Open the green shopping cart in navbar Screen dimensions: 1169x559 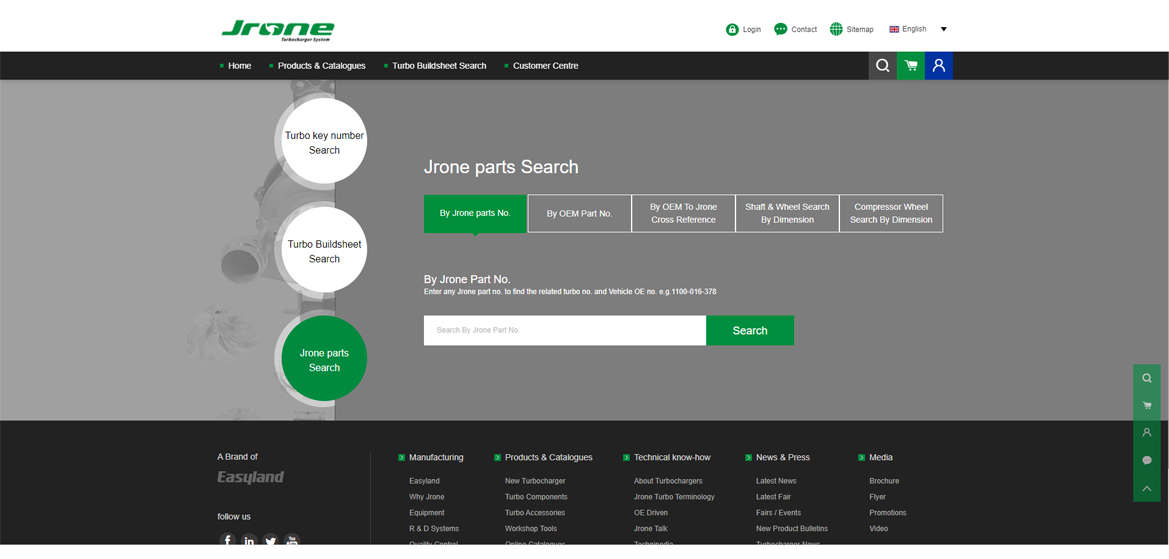point(911,66)
